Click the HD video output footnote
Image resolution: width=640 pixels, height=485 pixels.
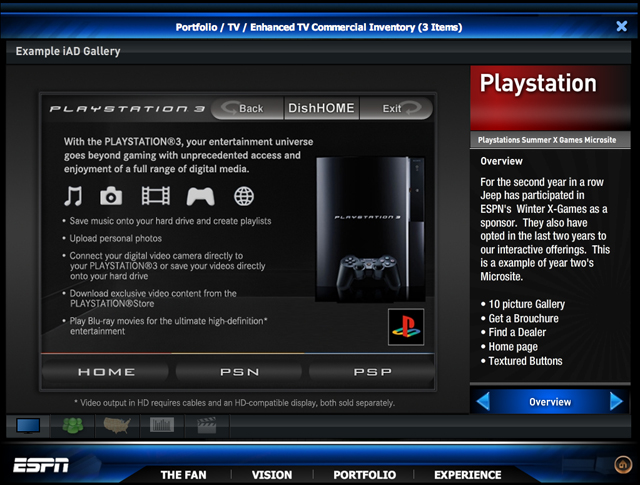pos(235,403)
